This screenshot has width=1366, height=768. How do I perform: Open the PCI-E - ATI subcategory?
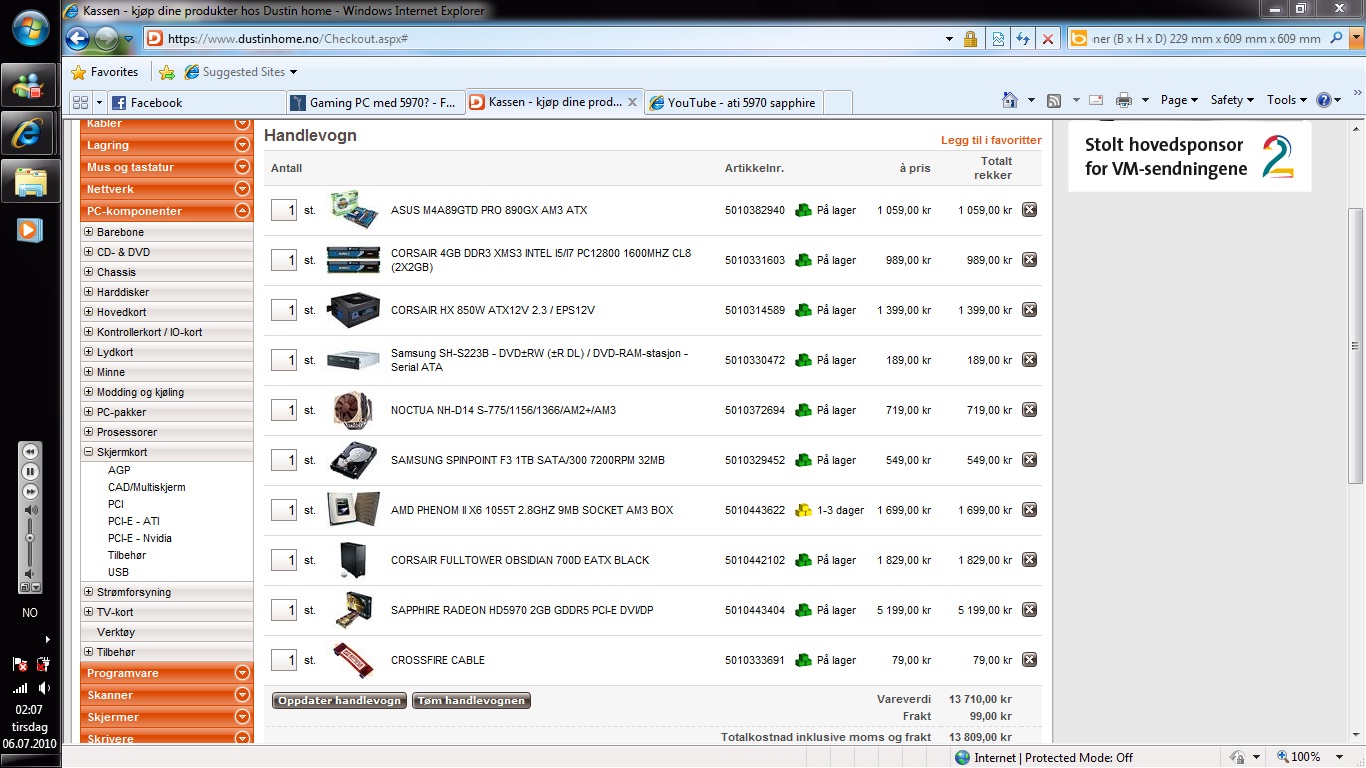coord(134,521)
